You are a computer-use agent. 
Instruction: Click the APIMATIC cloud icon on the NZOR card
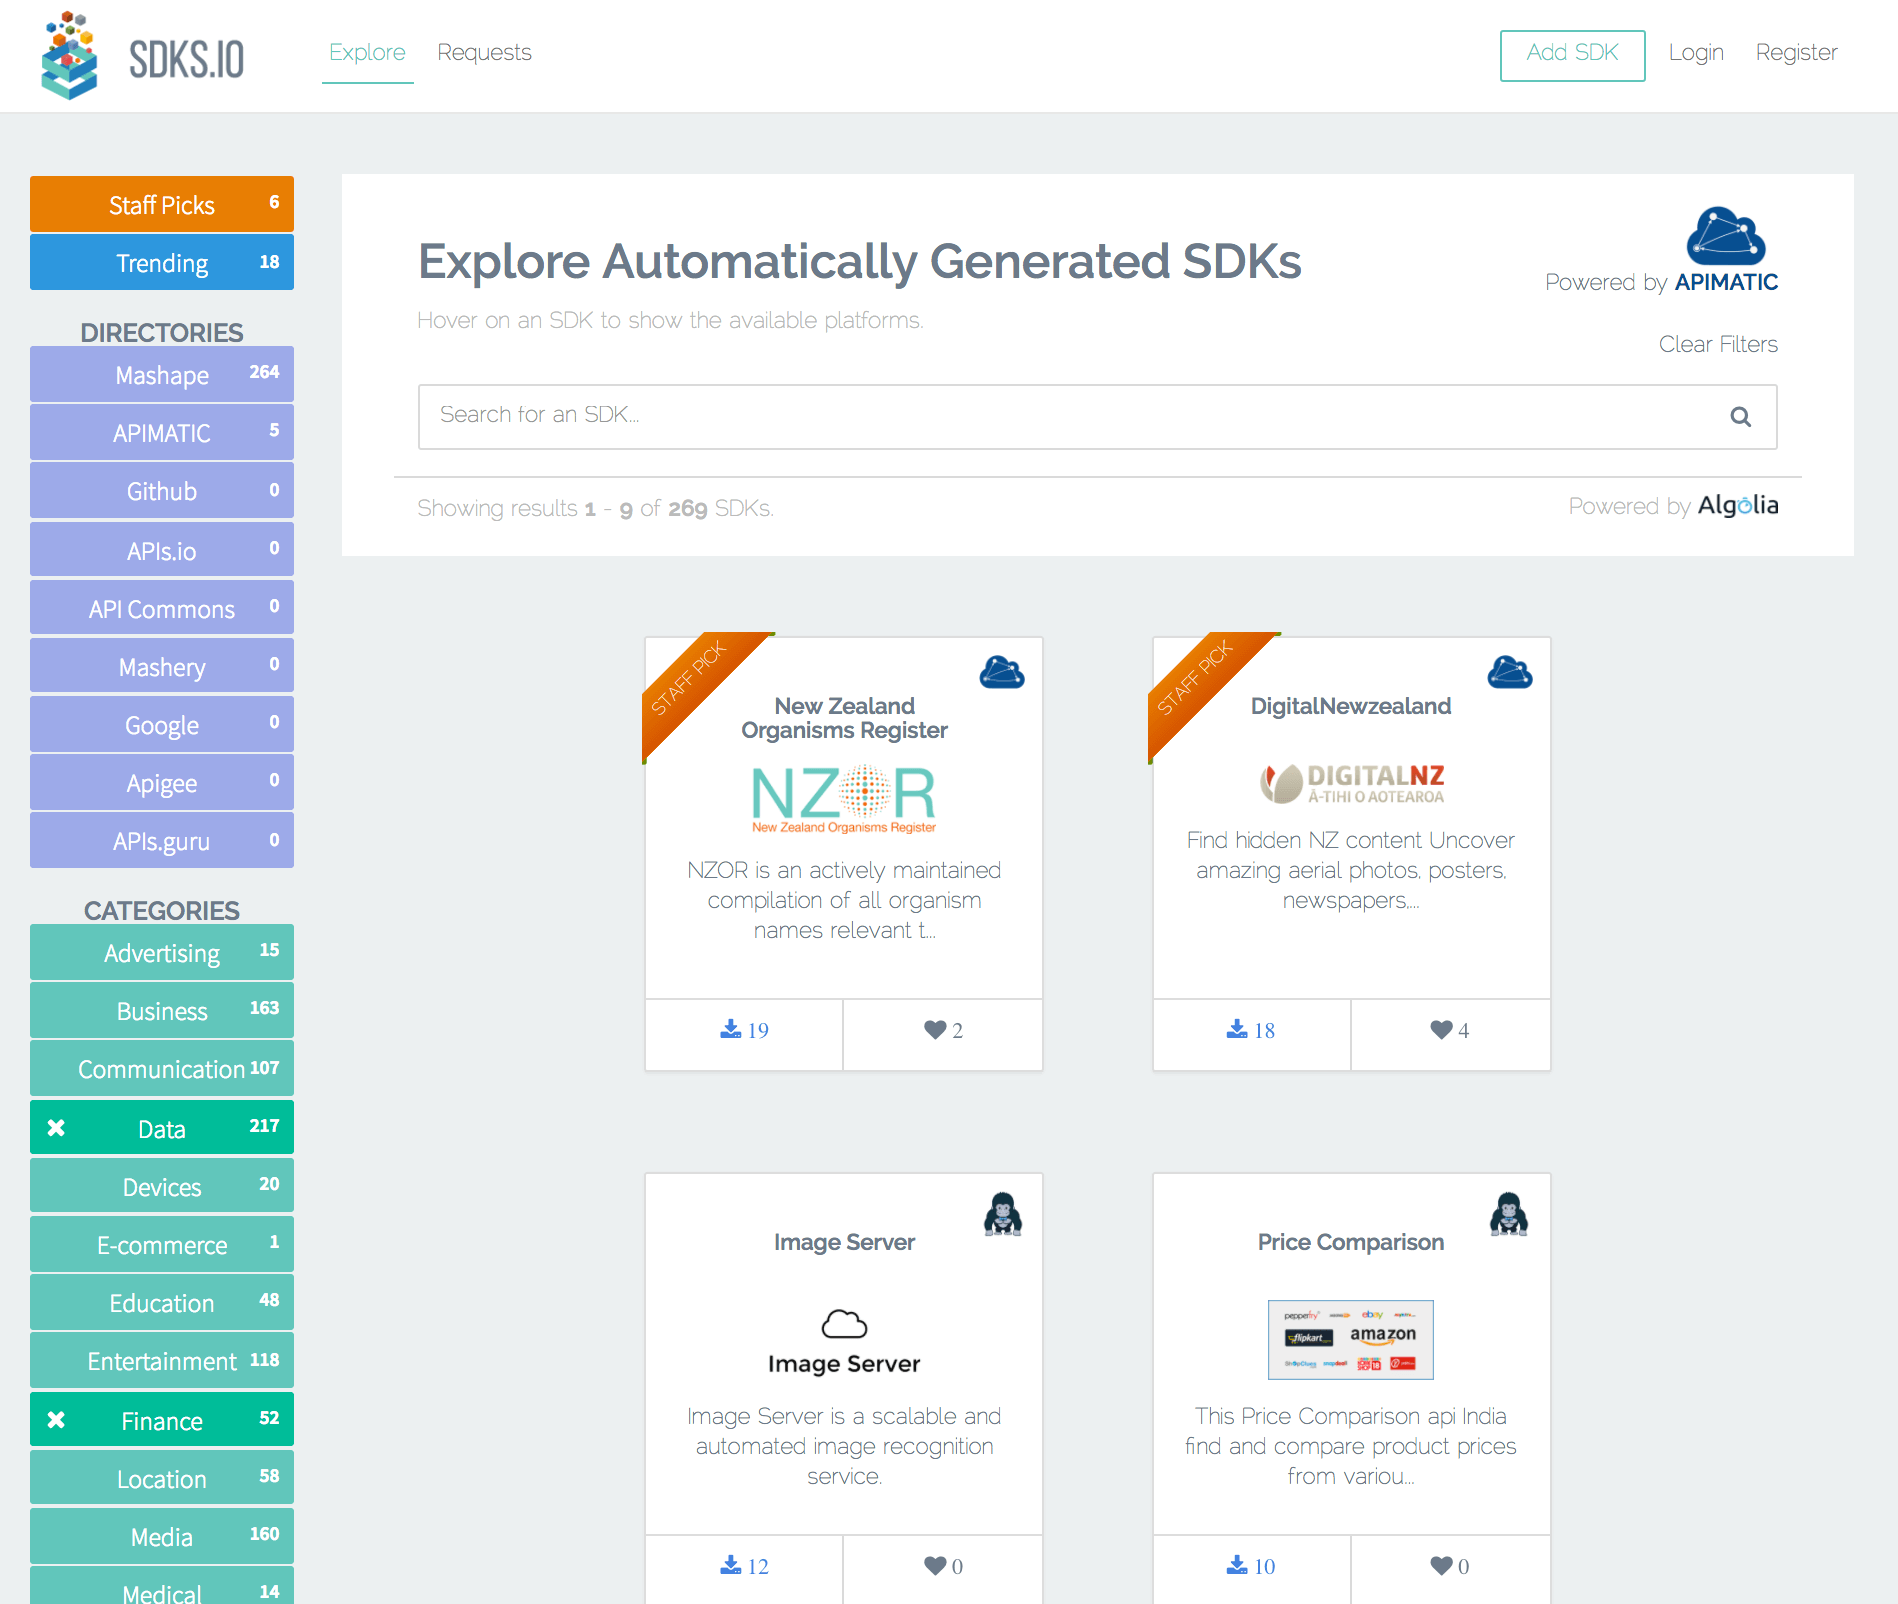pyautogui.click(x=1002, y=673)
